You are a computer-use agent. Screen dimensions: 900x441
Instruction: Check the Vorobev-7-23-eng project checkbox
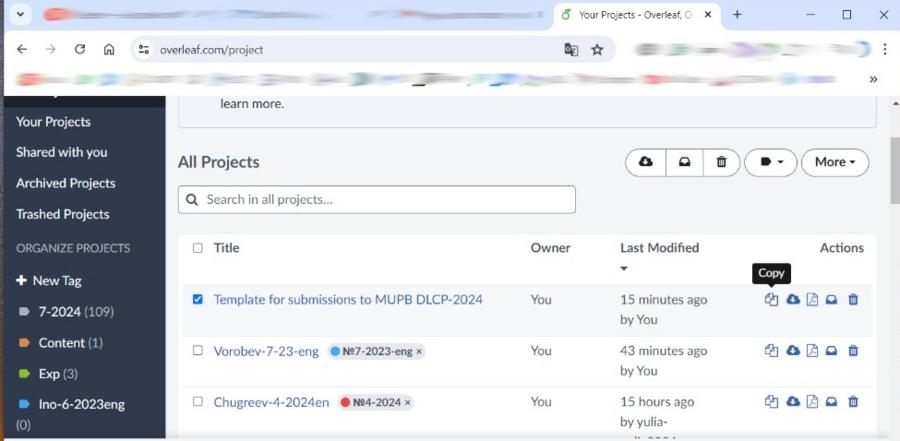tap(197, 350)
